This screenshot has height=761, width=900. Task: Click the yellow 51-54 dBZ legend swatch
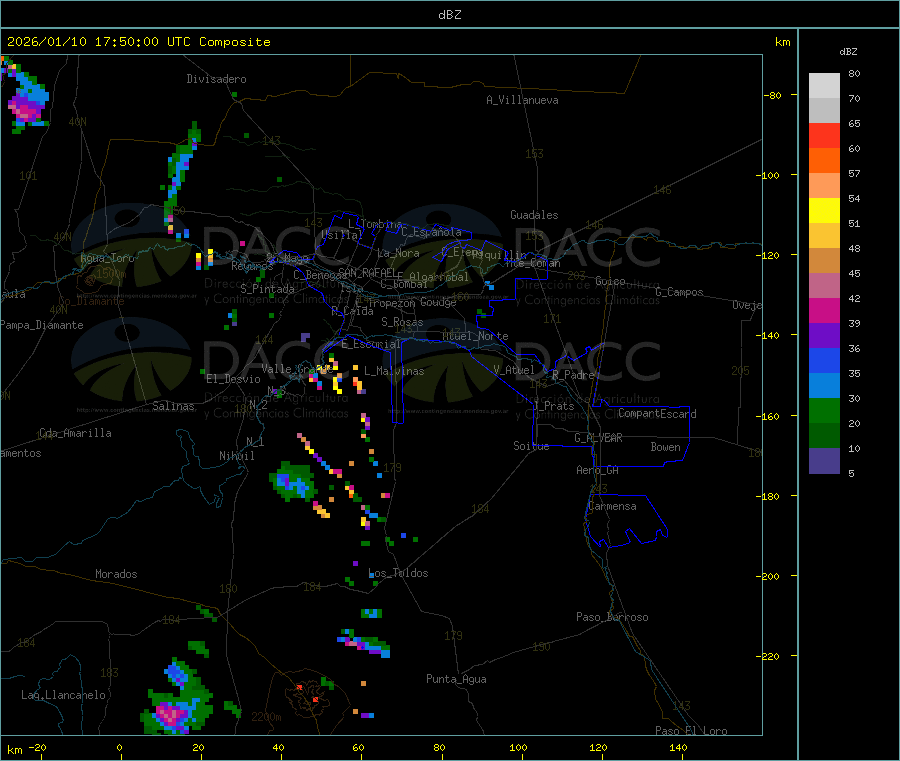(824, 211)
